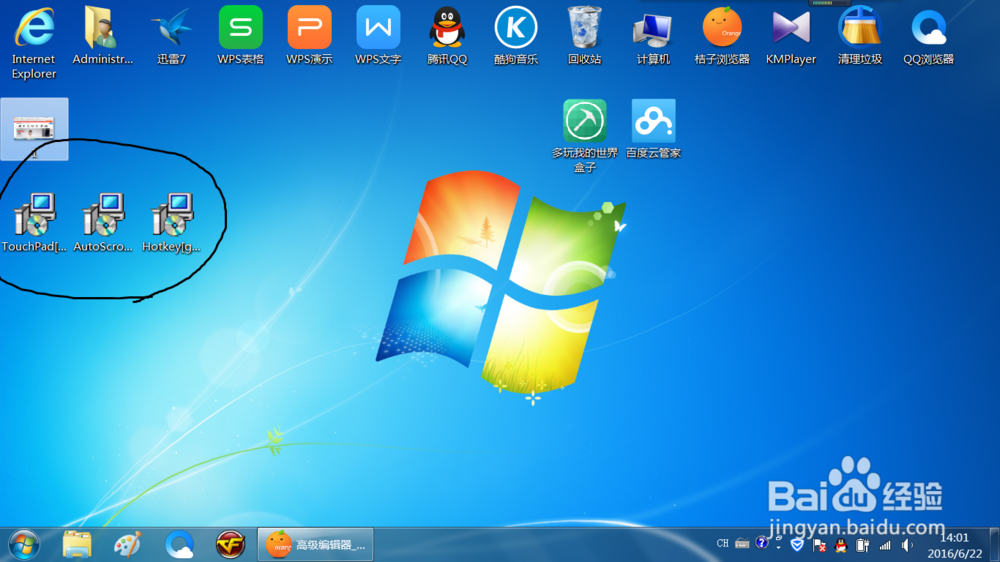
Task: Open the Paint taskbar icon
Action: click(128, 545)
